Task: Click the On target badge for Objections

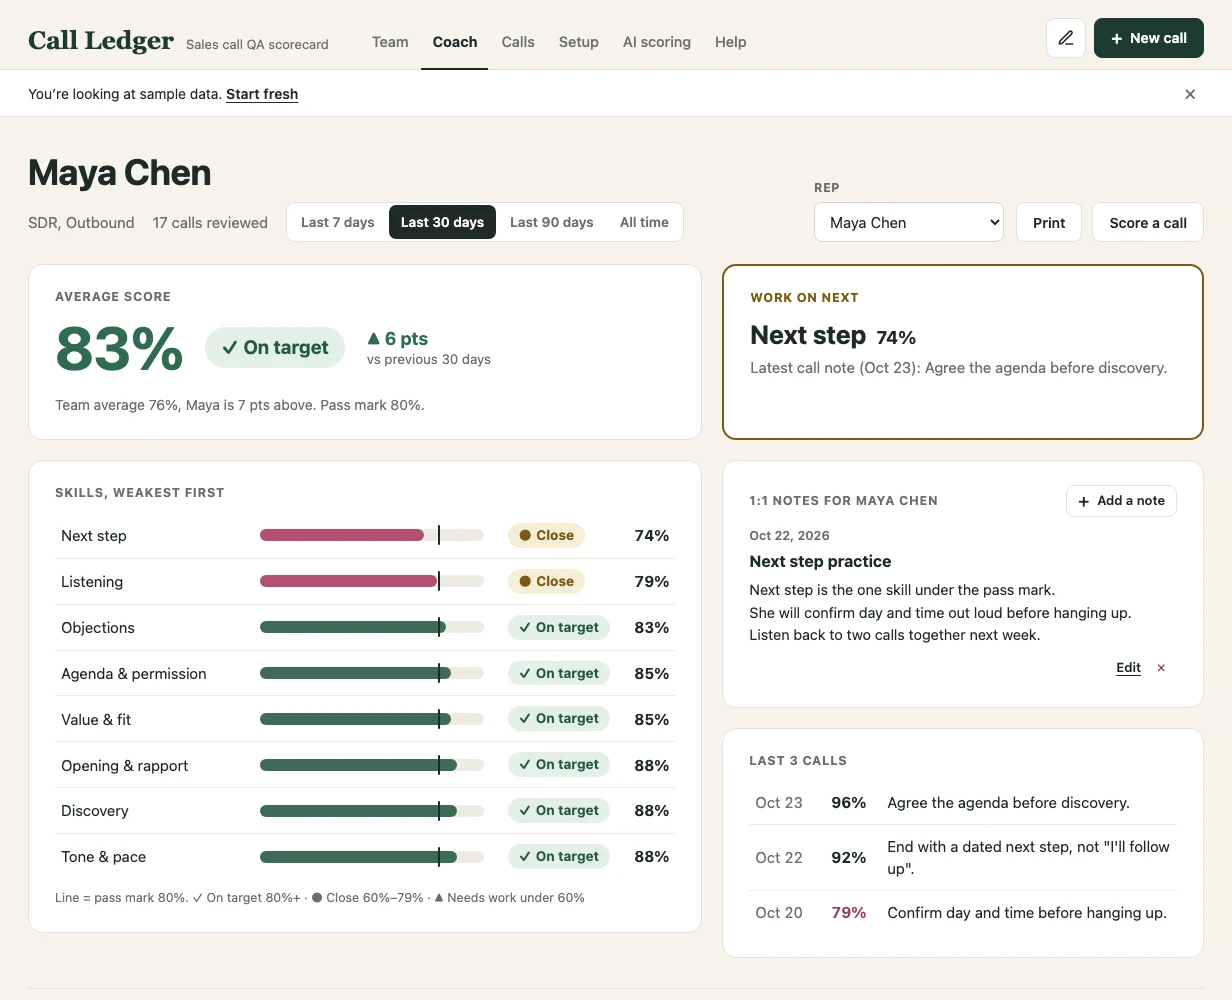Action: pyautogui.click(x=559, y=627)
